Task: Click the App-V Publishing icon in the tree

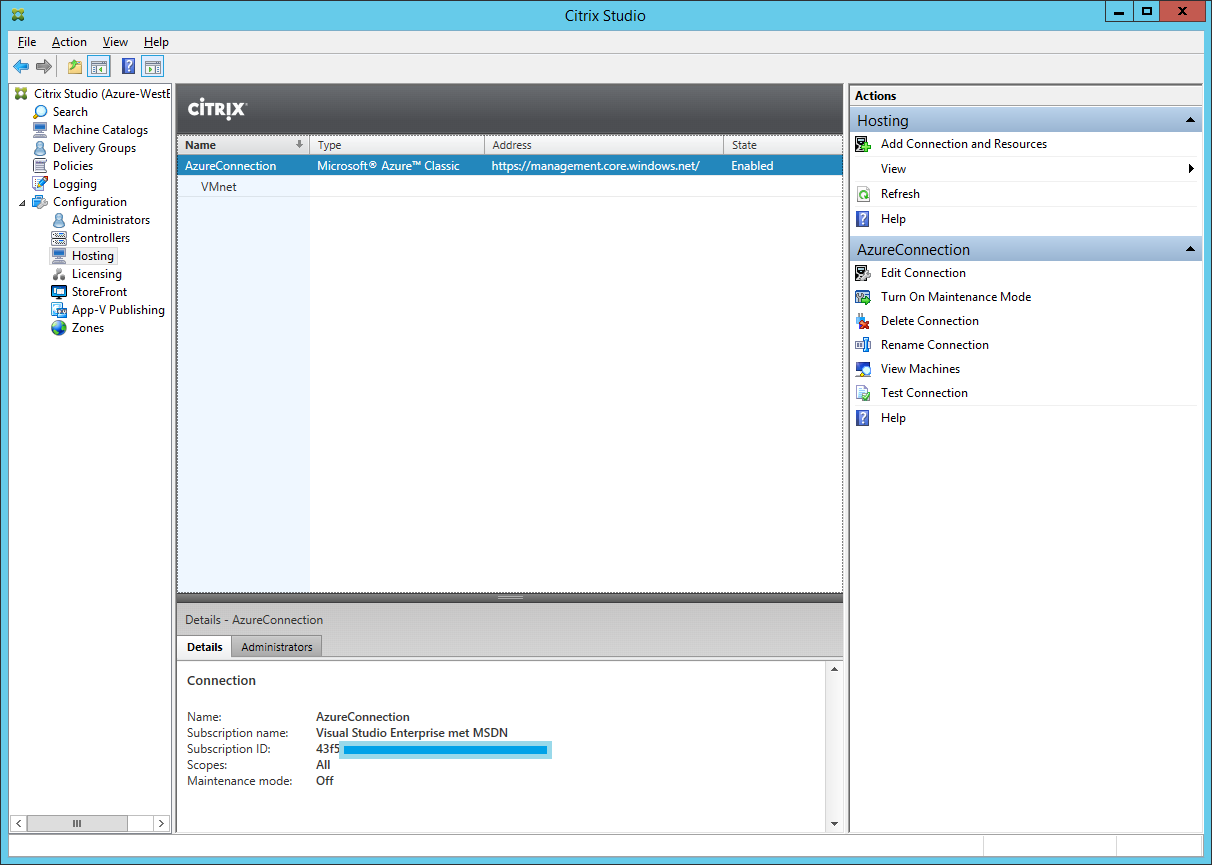Action: (x=59, y=310)
